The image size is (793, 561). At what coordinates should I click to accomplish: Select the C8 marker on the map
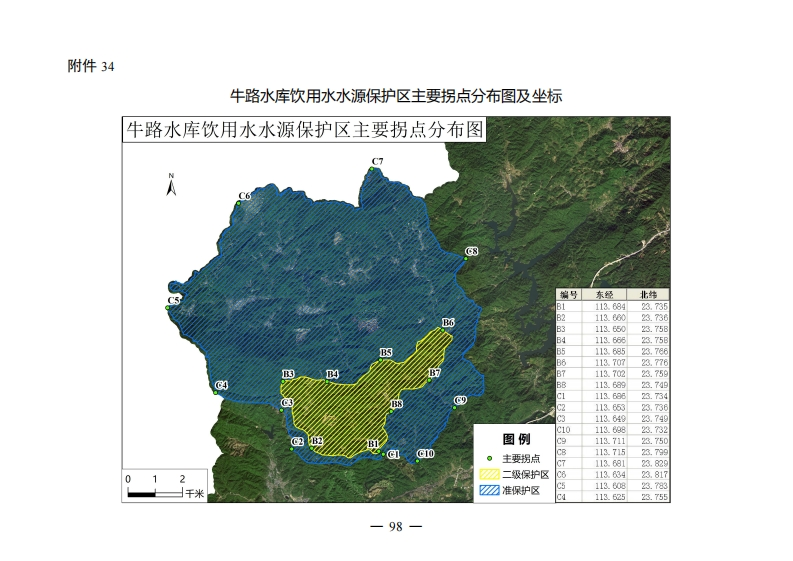pos(465,259)
